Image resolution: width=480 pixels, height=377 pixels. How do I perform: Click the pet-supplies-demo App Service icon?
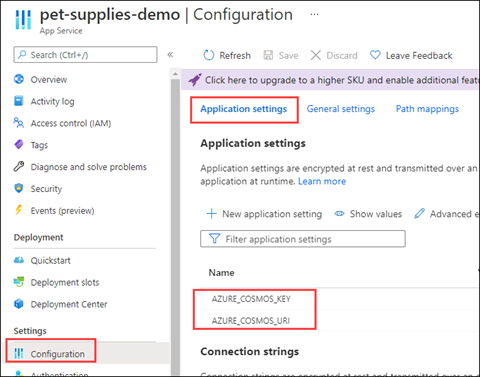[23, 20]
